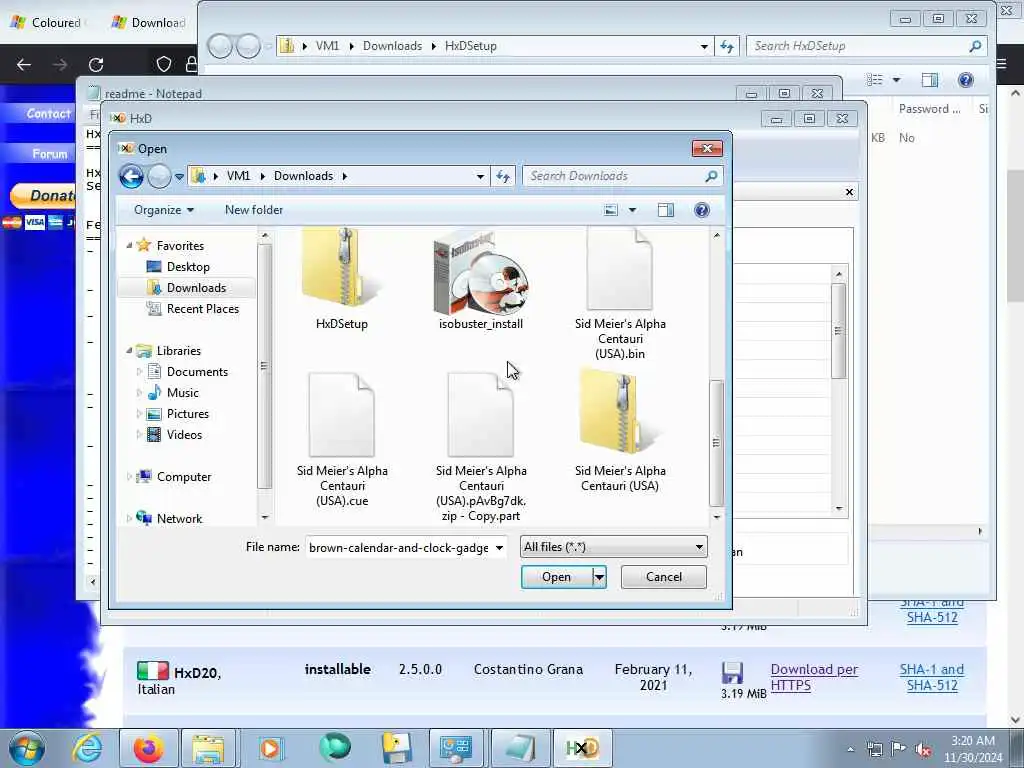Click the Donate button on the webpage
The width and height of the screenshot is (1024, 768).
click(x=43, y=195)
